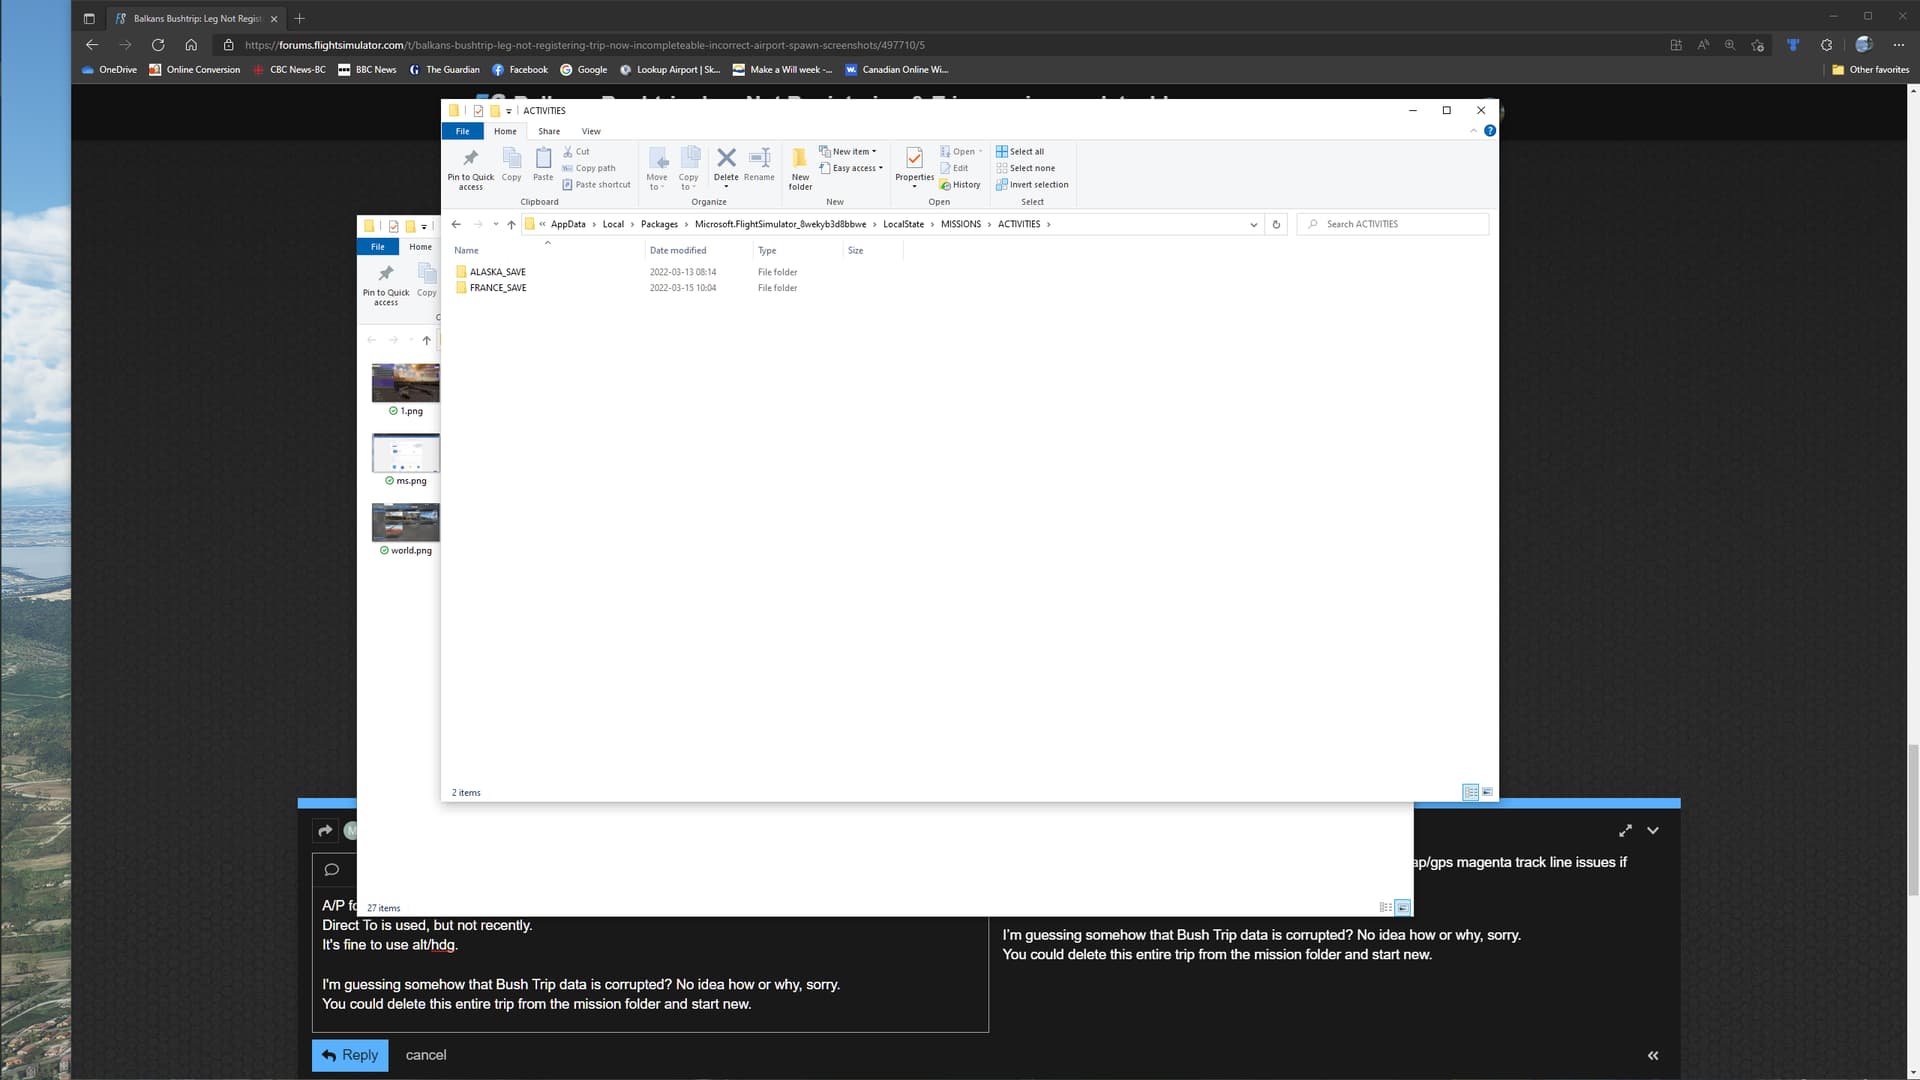Click the Rename icon in Organize group
The height and width of the screenshot is (1080, 1920).
pos(759,163)
